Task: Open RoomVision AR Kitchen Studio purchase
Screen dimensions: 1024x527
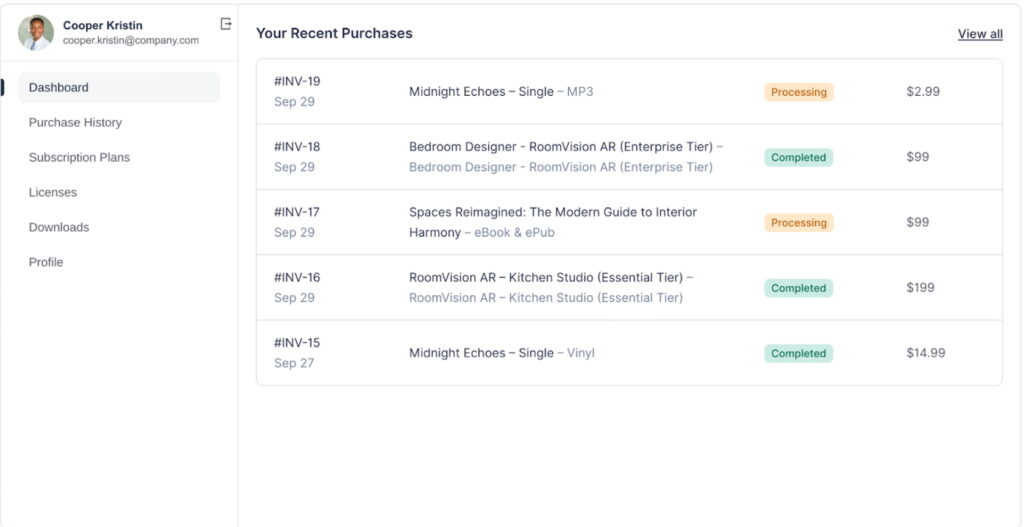Action: (550, 278)
